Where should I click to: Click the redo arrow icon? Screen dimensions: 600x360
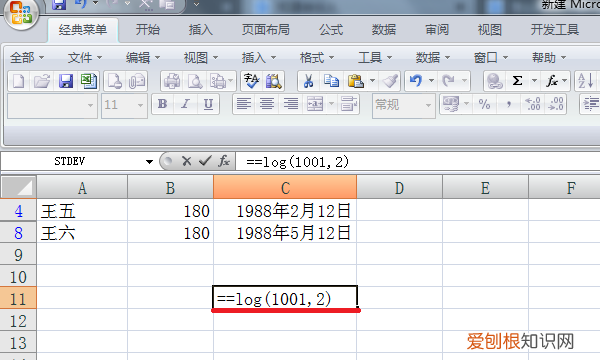[x=448, y=81]
